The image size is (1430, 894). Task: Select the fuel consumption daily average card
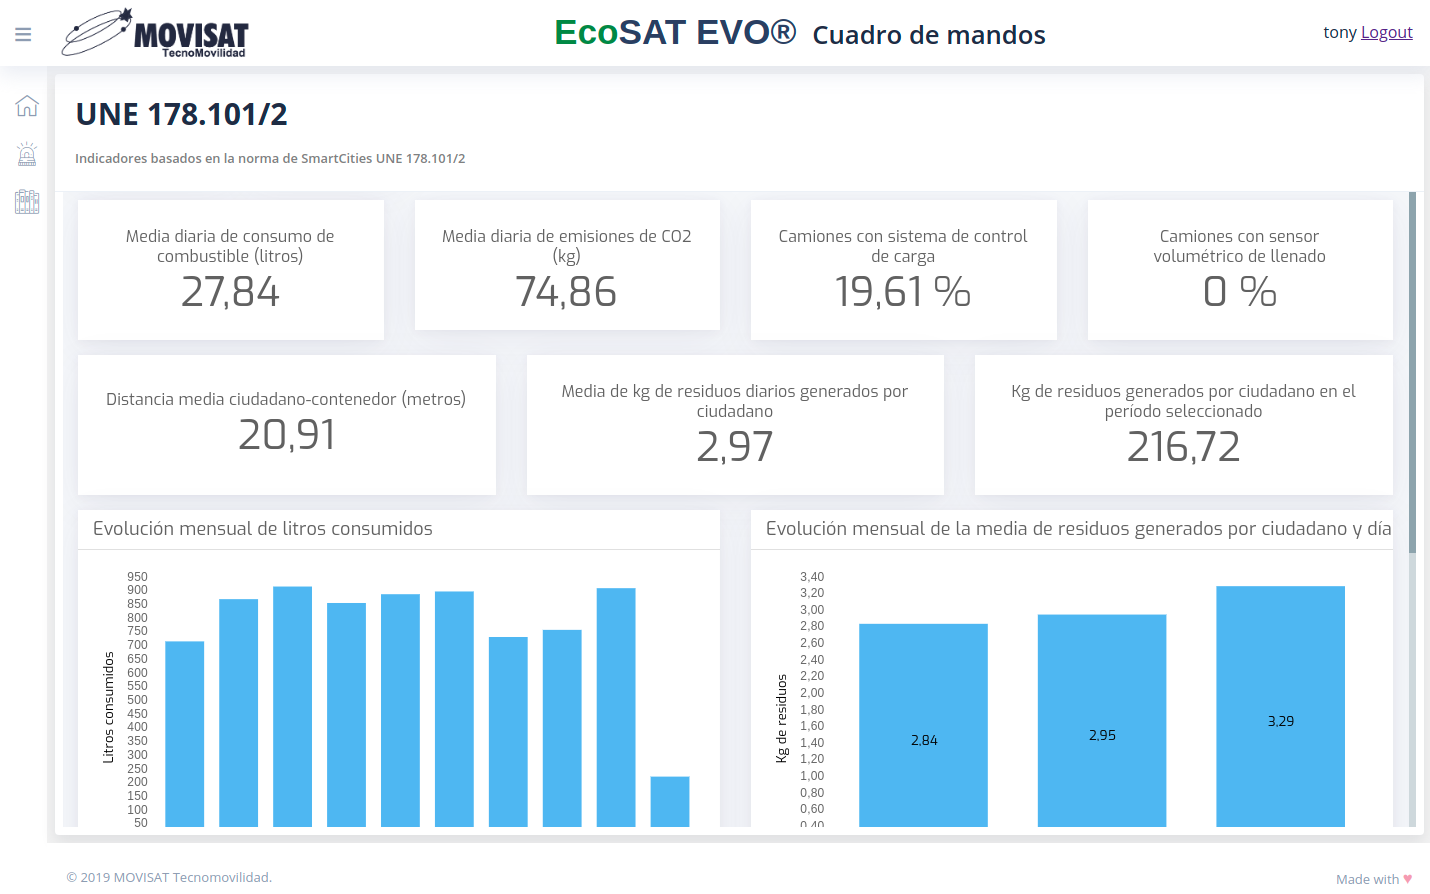231,270
